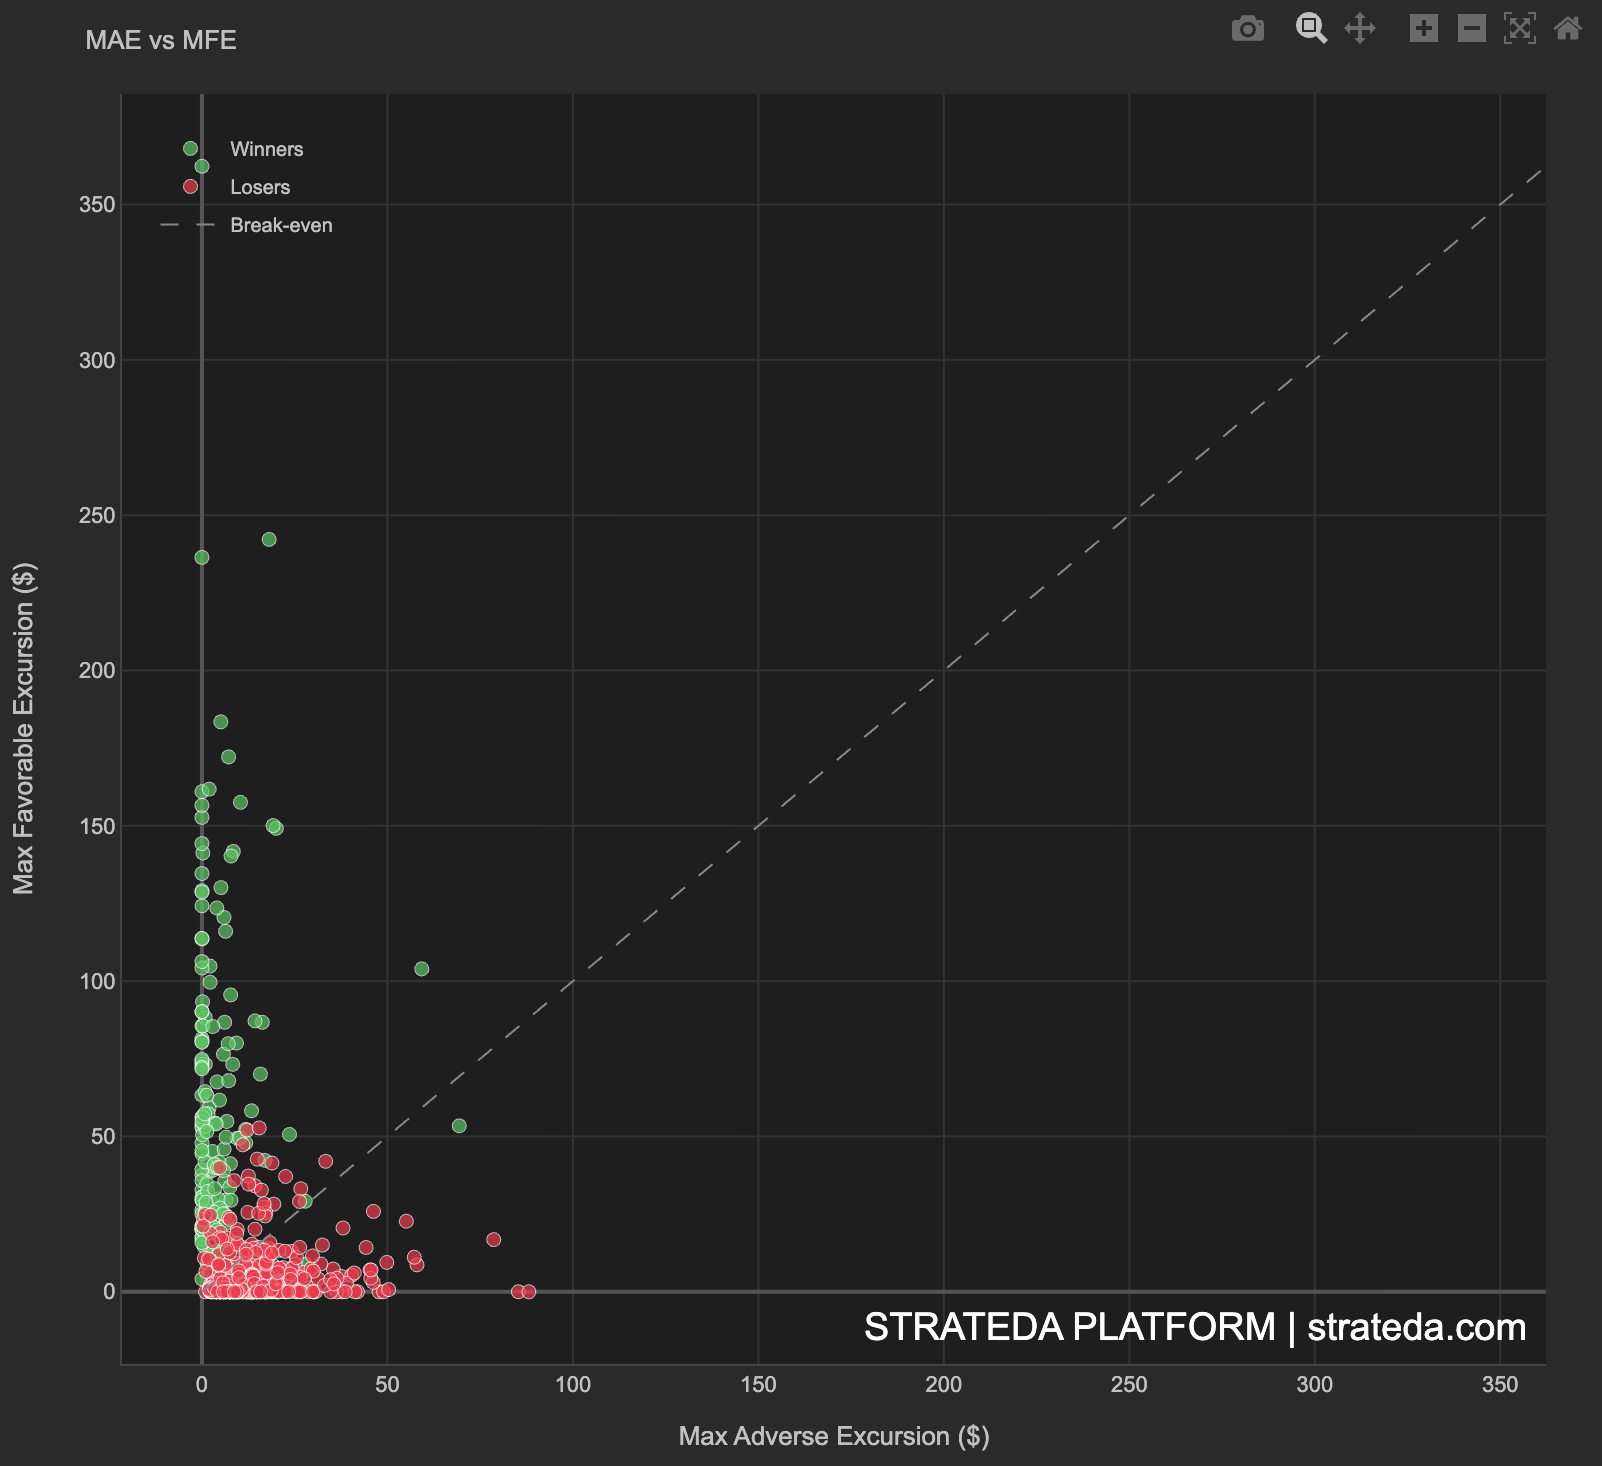Screen dimensions: 1602x1466
Task: Activate the box zoom tool
Action: 1311,30
